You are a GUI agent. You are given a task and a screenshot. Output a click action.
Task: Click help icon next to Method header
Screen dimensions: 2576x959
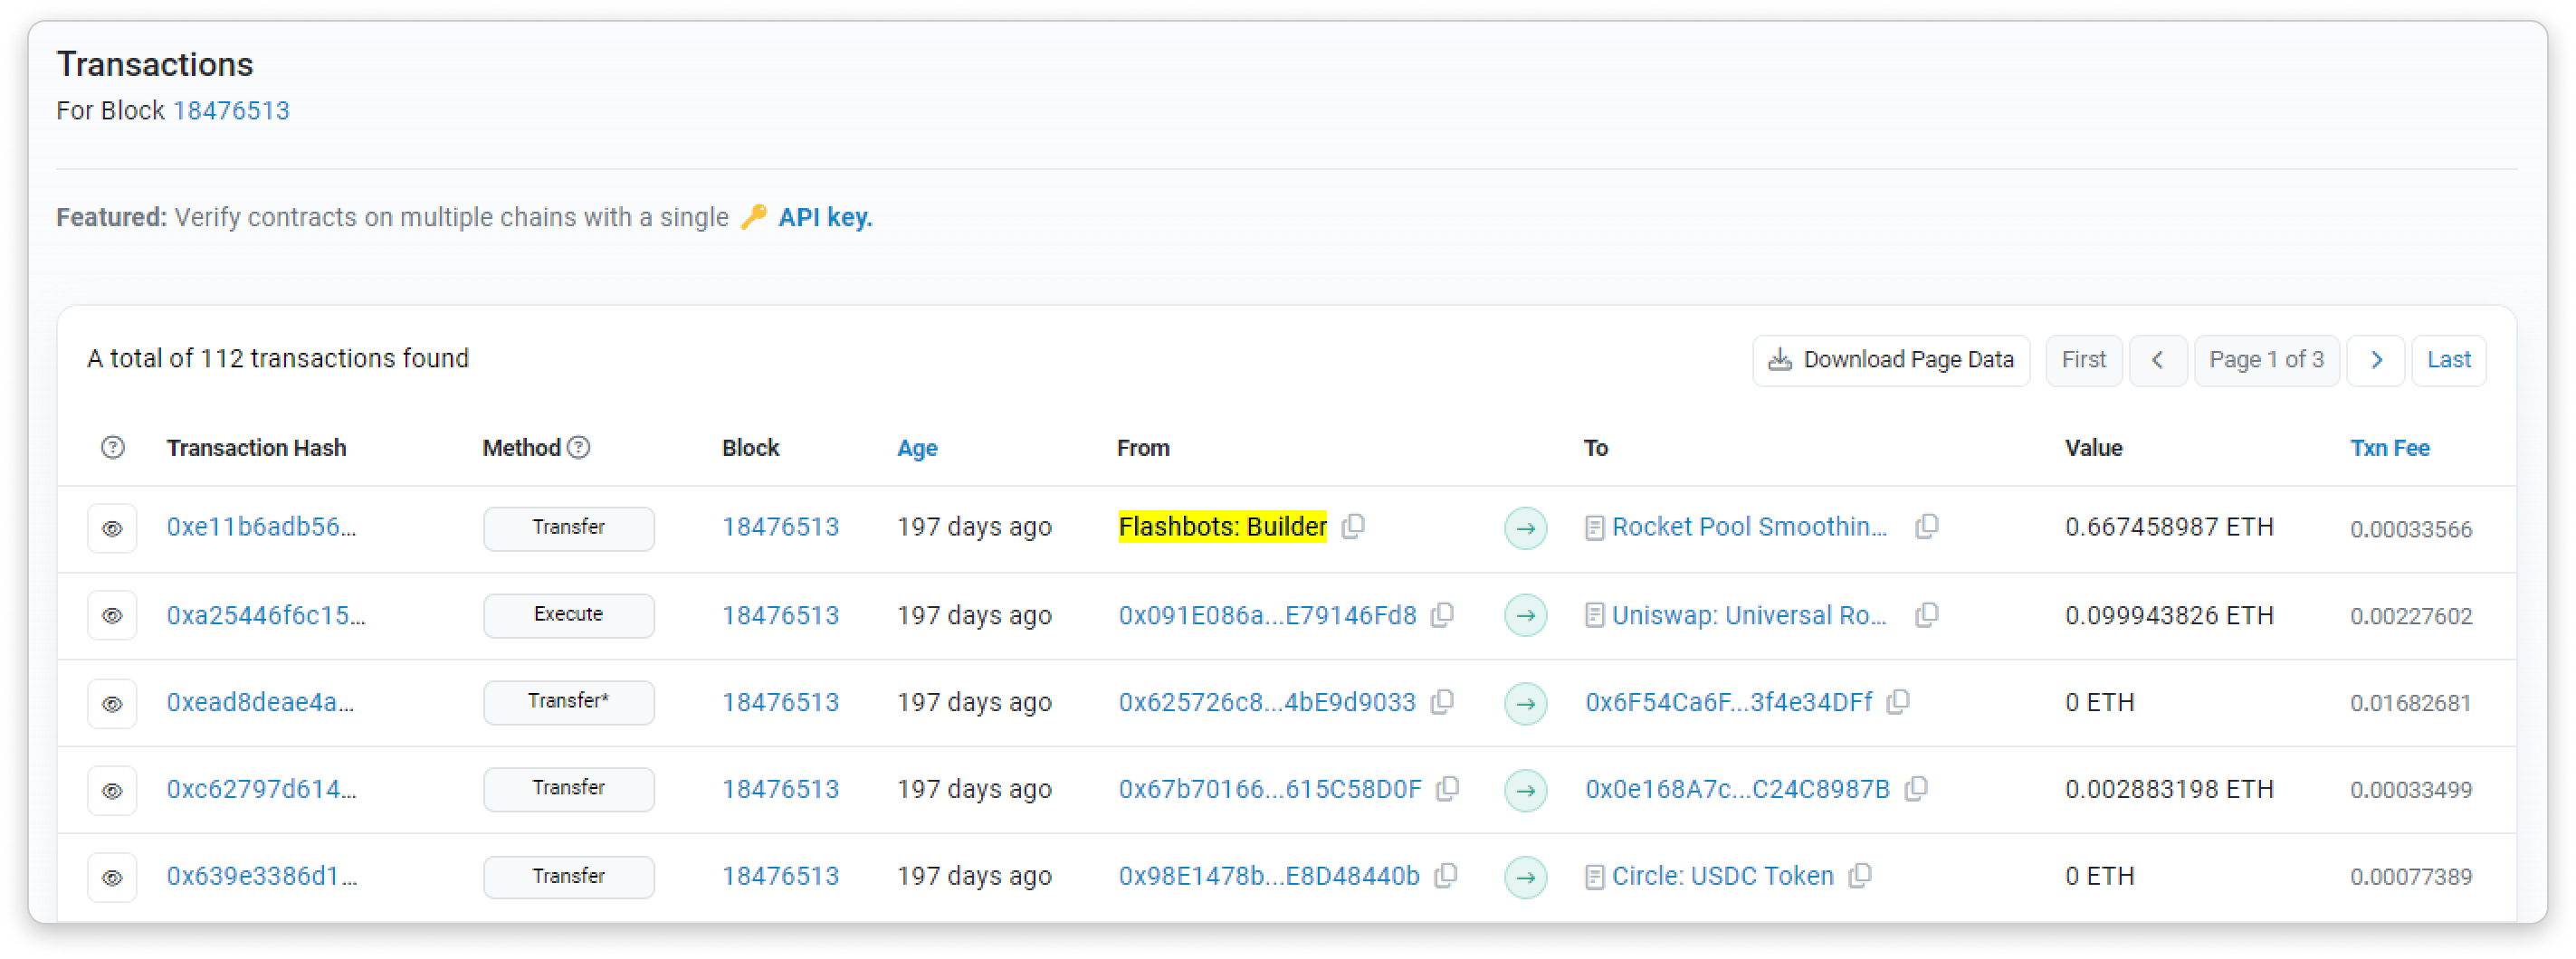[x=578, y=448]
